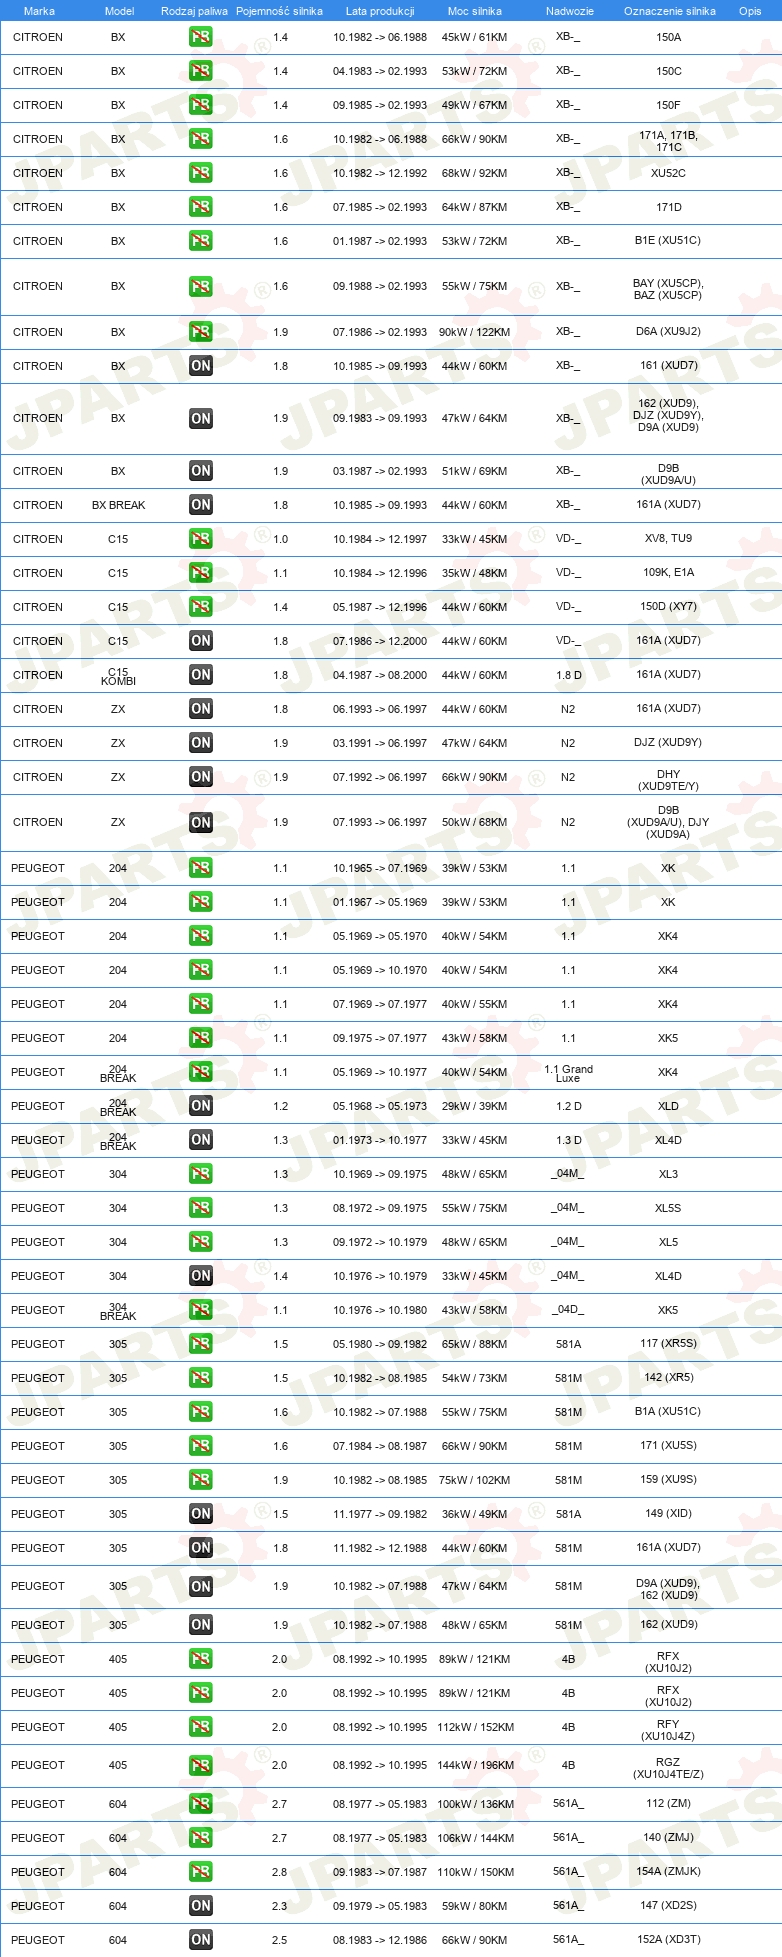Click the petrol icon in the D6A (XU9J2) row
The width and height of the screenshot is (782, 1957).
(201, 332)
